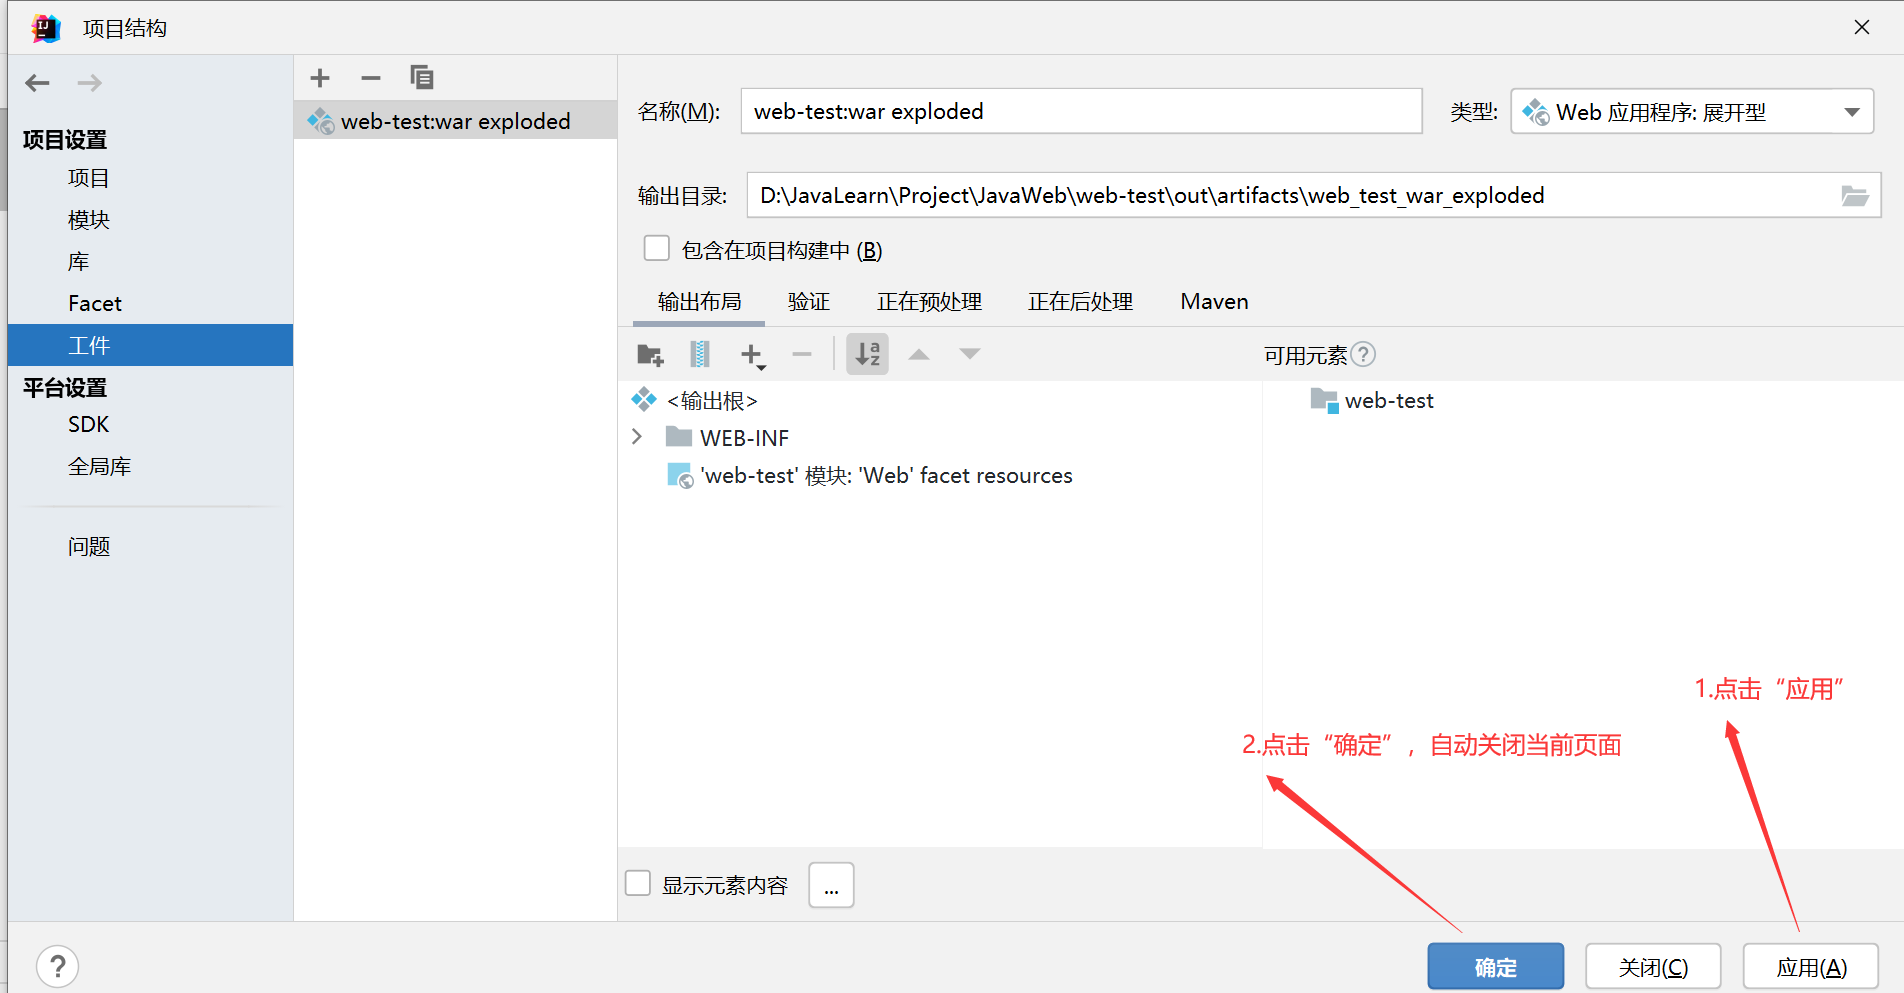Open dialog help question mark button
1904x993 pixels.
pyautogui.click(x=58, y=967)
